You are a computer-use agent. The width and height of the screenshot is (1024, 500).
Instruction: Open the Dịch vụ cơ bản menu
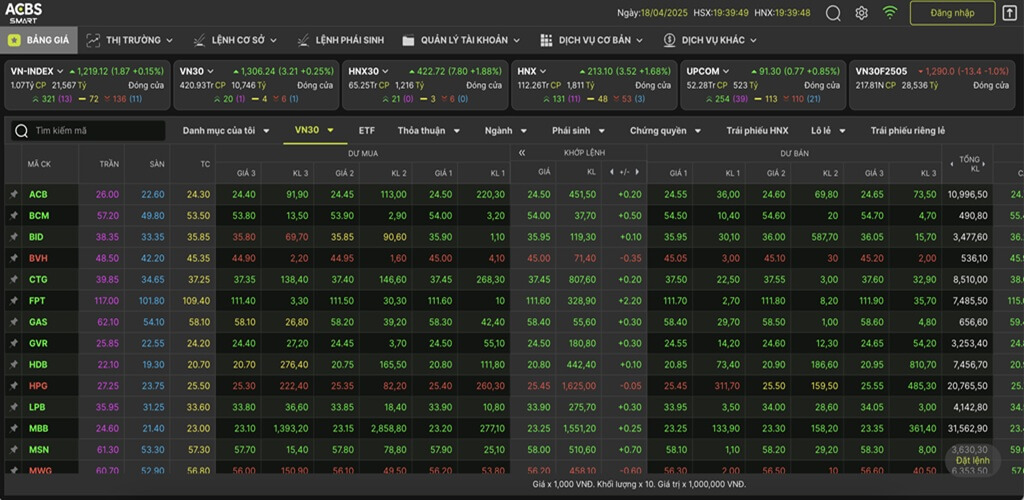point(592,40)
